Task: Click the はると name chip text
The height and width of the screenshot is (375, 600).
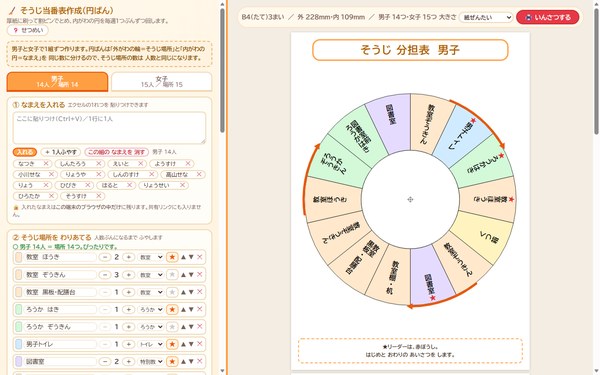Action: (x=110, y=185)
